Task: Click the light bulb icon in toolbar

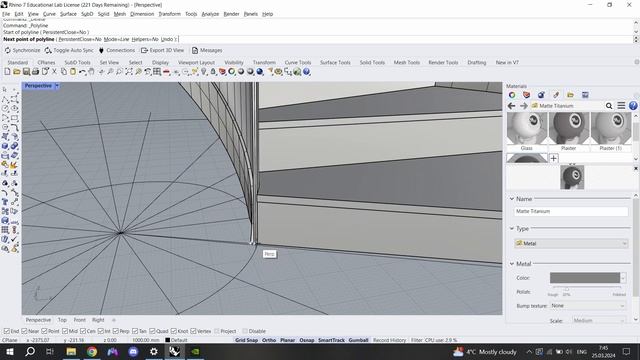Action: click(204, 72)
